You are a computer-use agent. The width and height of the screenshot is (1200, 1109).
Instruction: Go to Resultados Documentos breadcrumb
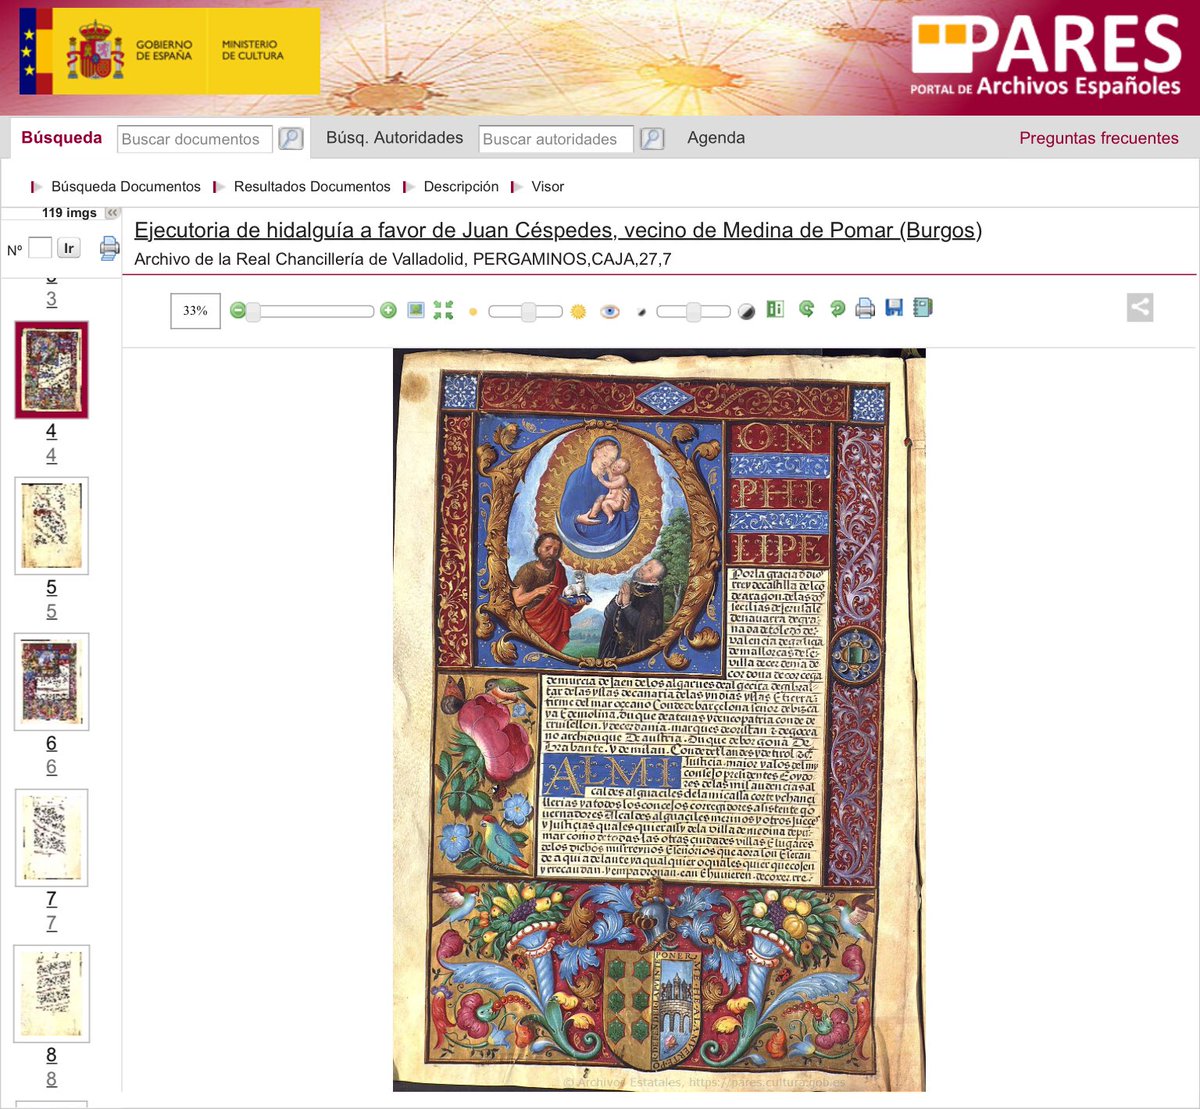(312, 187)
